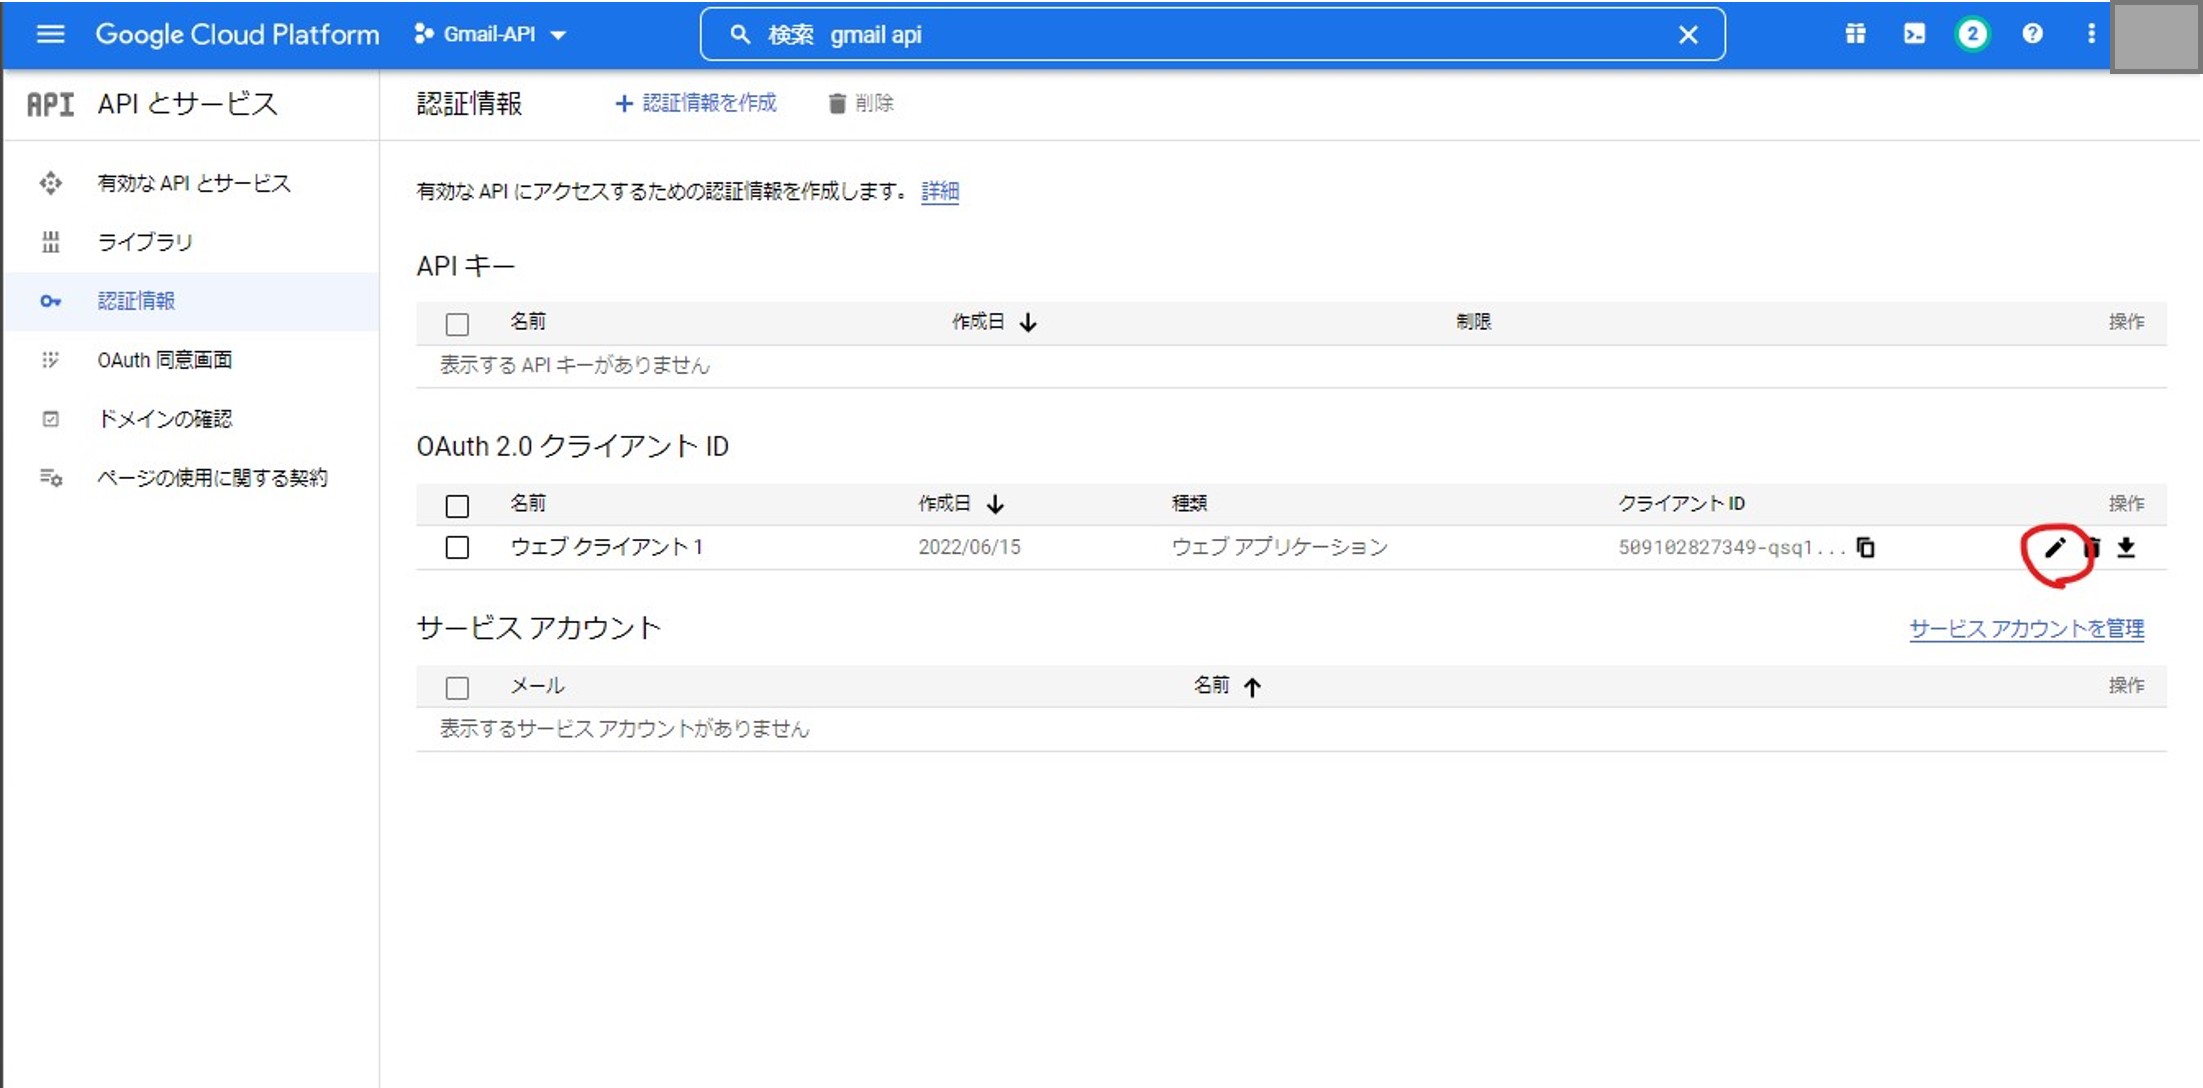2203x1088 pixels.
Task: Click the 種類 column header
Action: coord(1189,503)
